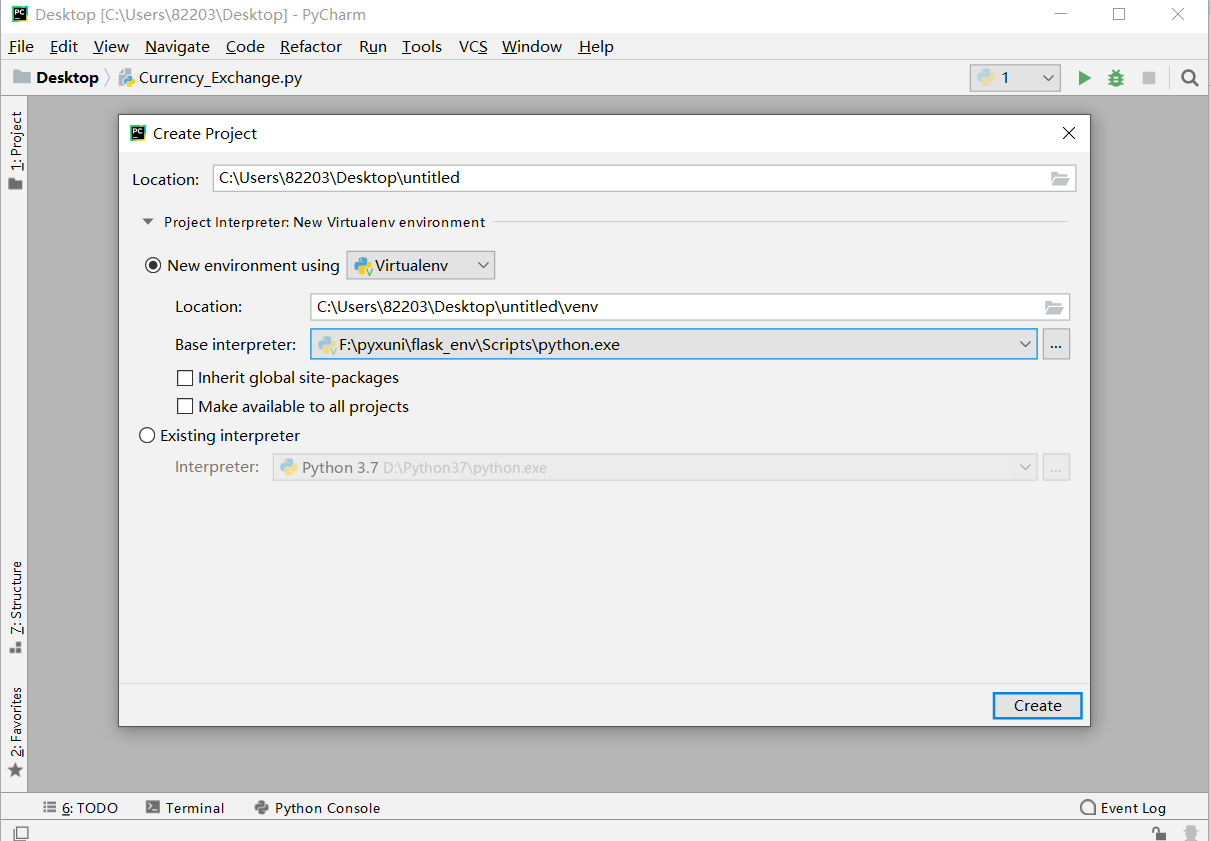
Task: Open the TODO tool window
Action: (x=81, y=808)
